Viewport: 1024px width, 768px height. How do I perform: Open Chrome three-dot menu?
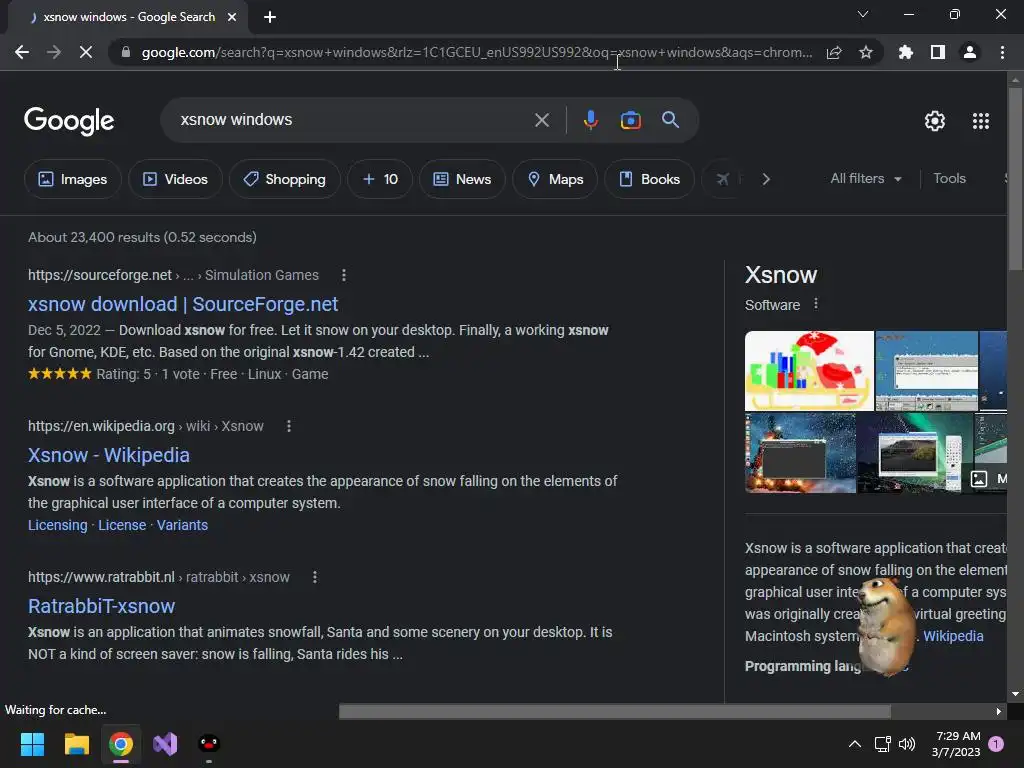1002,52
